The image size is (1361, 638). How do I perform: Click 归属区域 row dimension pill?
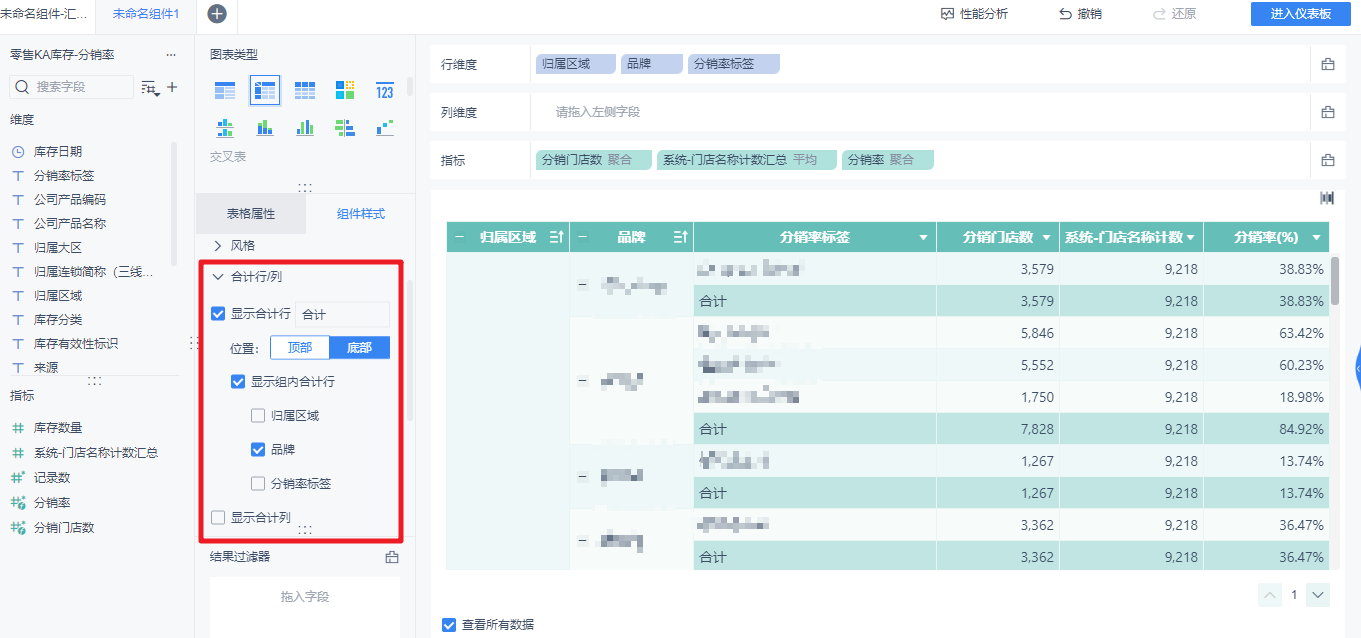click(x=576, y=64)
